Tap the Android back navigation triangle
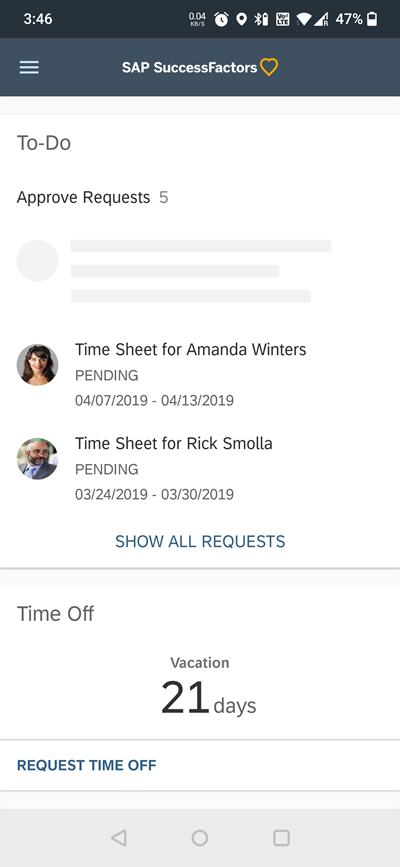This screenshot has height=867, width=400. point(118,838)
